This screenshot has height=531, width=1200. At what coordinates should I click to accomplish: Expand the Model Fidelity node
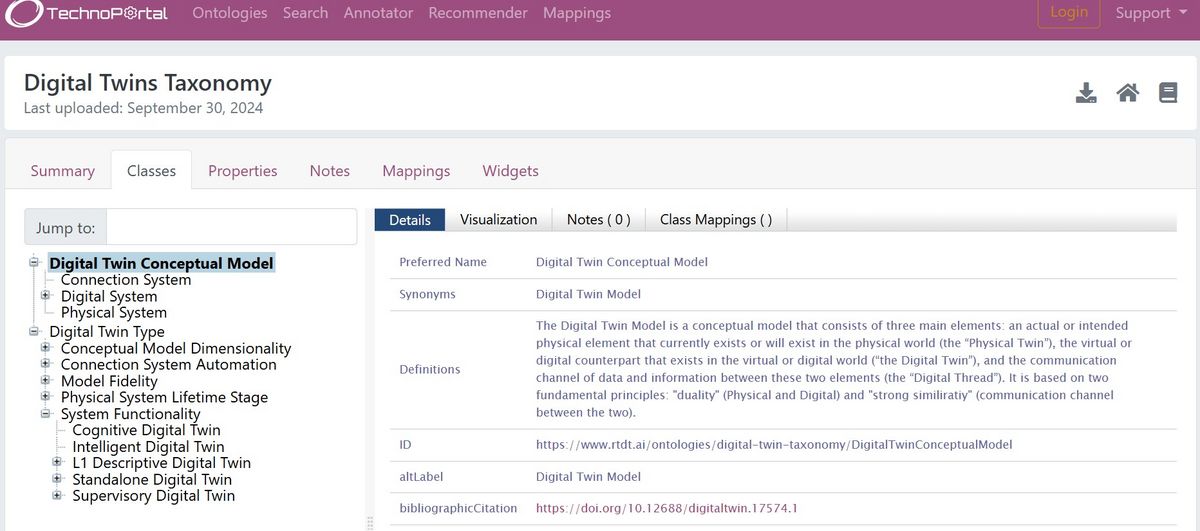45,381
